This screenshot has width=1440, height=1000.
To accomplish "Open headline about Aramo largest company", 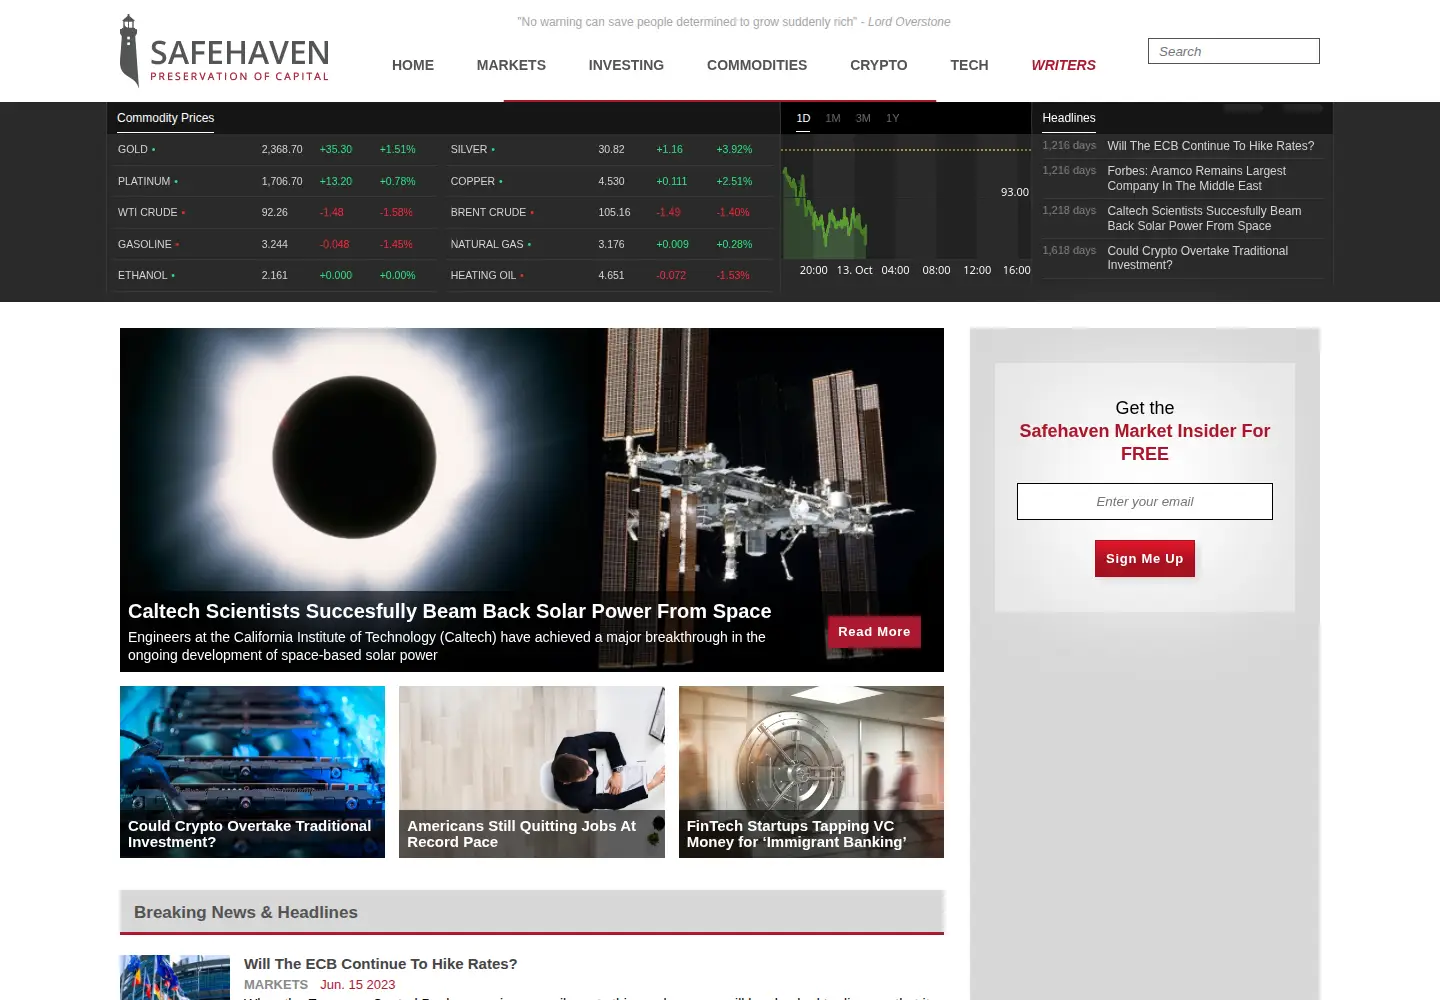I will [1196, 178].
